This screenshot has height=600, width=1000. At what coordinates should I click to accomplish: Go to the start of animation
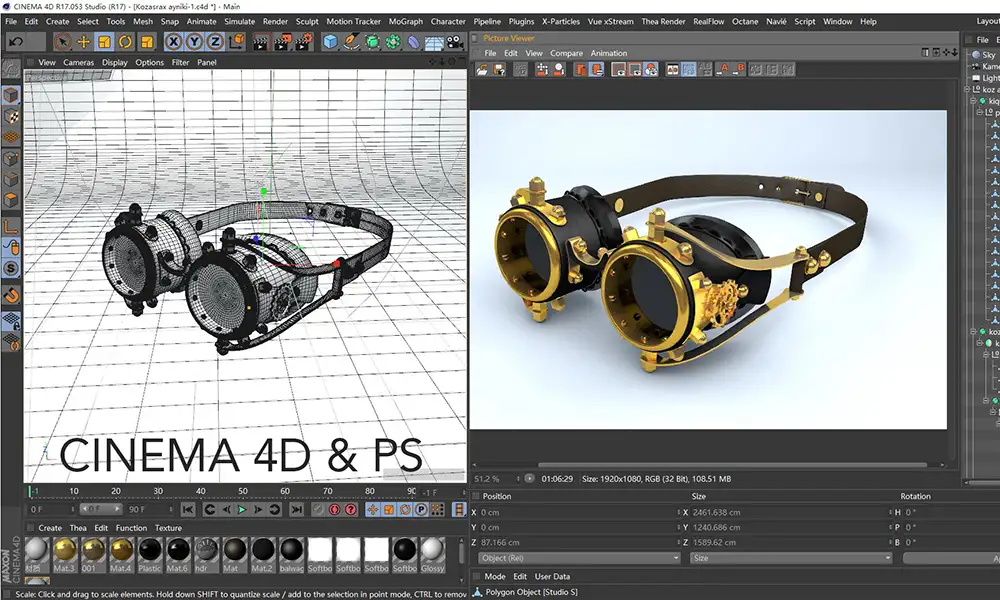pyautogui.click(x=188, y=509)
